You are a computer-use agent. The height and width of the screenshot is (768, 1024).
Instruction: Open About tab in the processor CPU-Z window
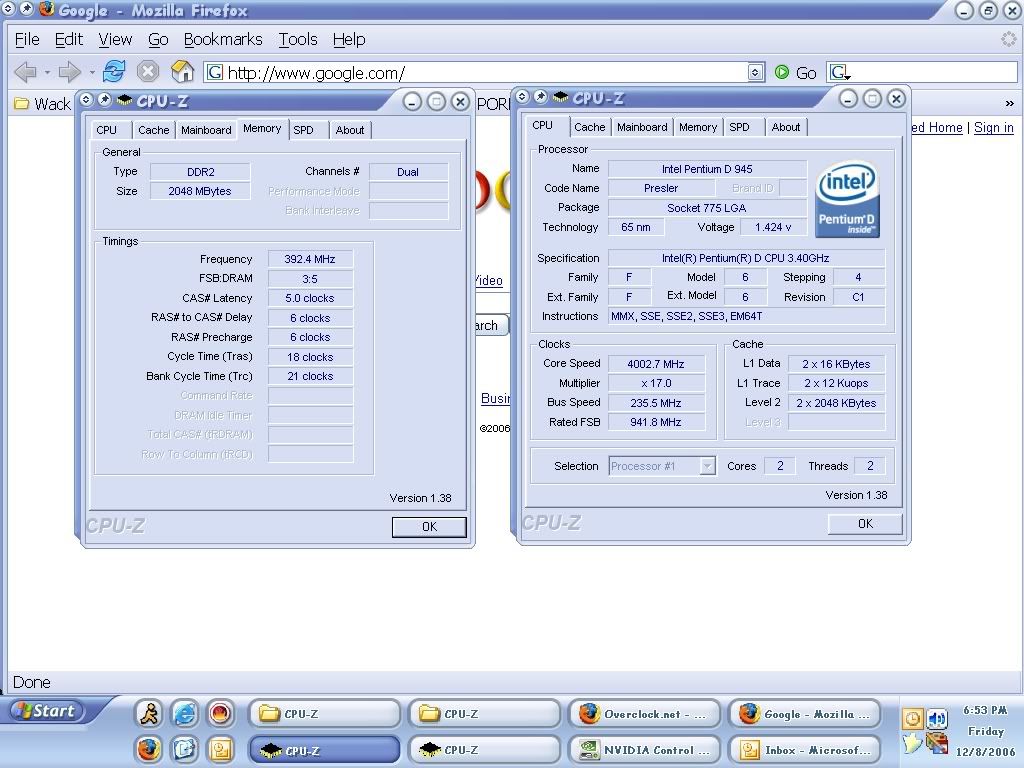786,127
